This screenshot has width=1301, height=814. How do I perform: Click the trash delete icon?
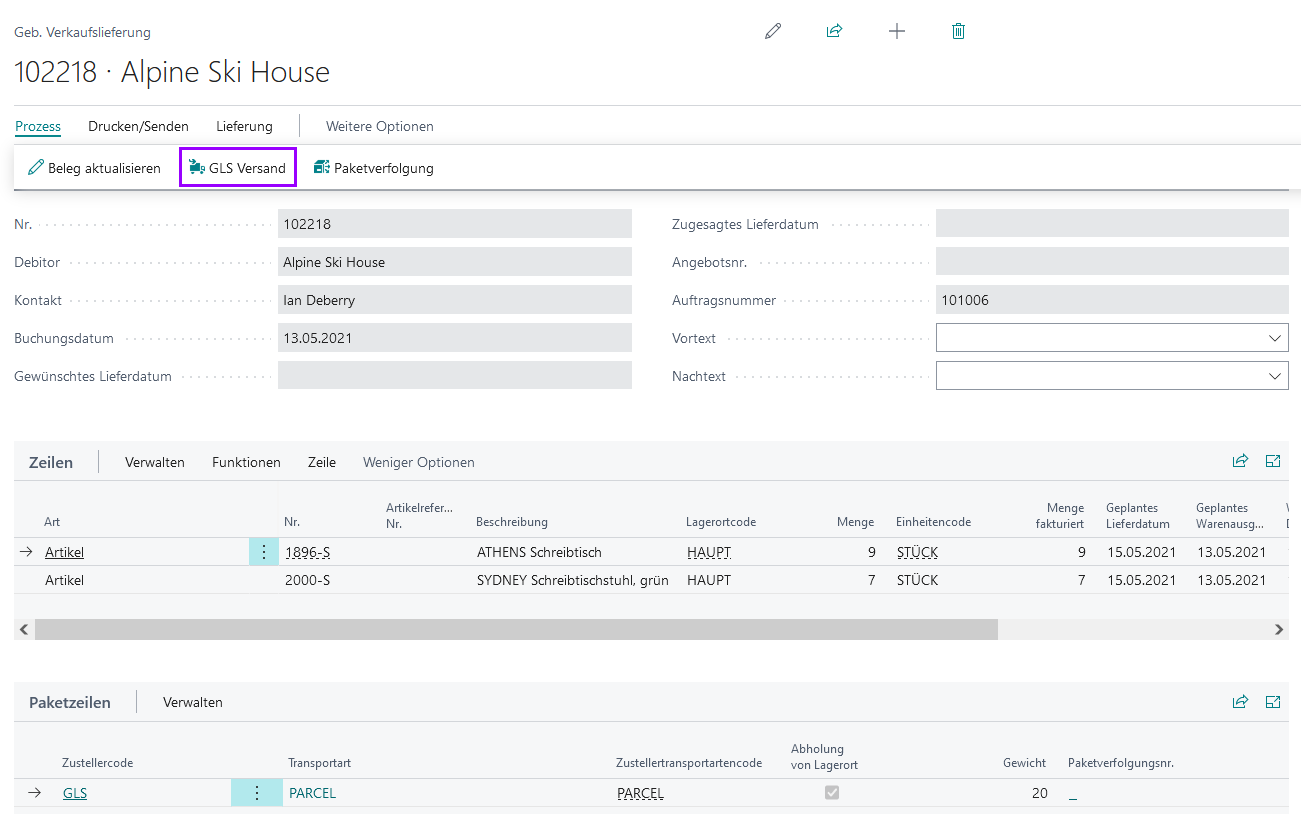pos(958,31)
